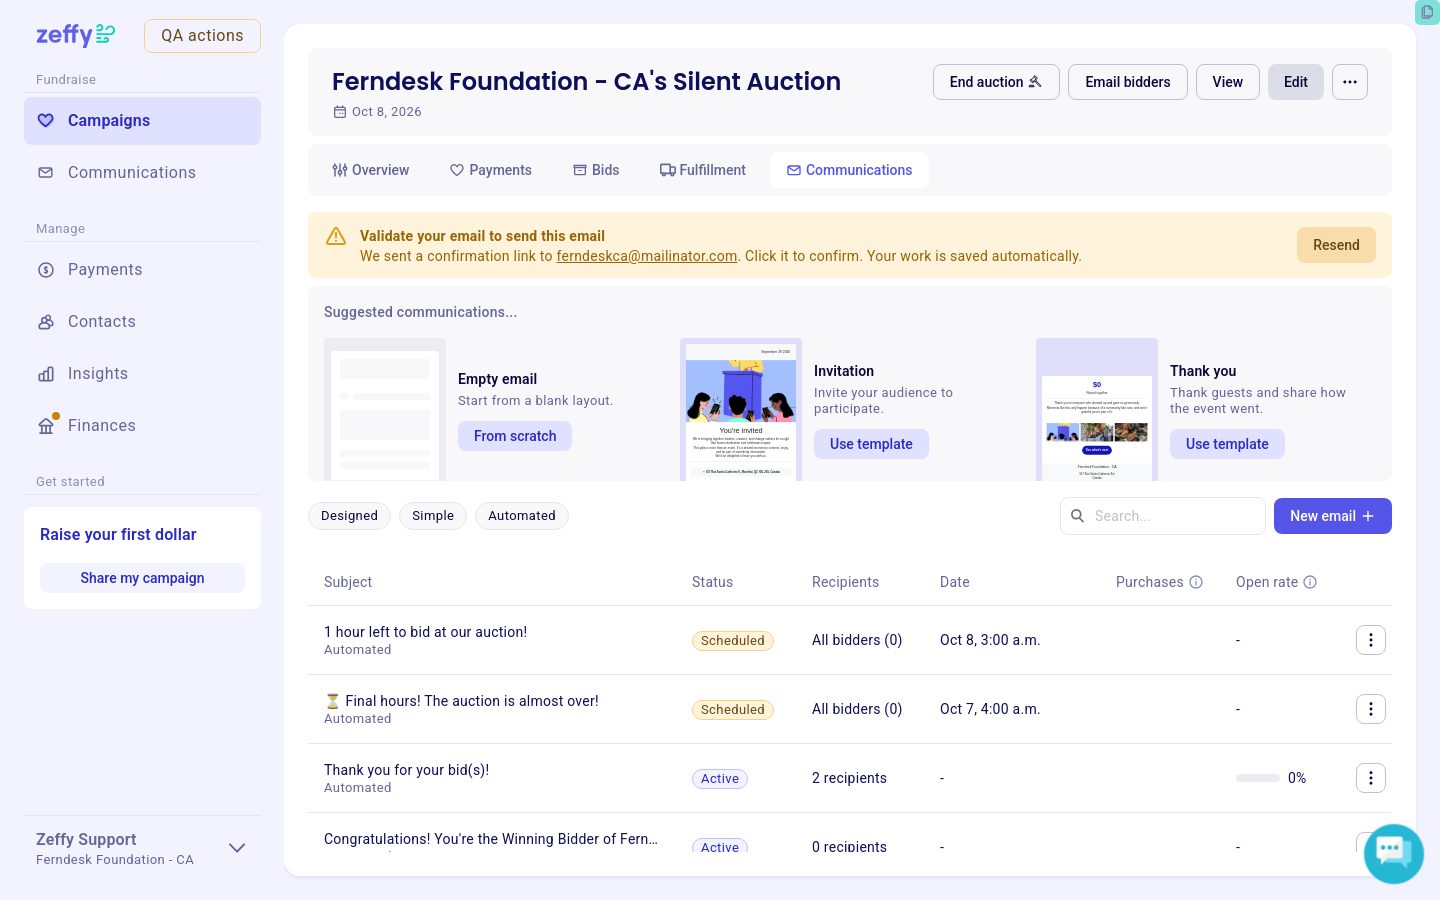Viewport: 1440px width, 900px height.
Task: Click the 'Oct 7, 4:00 a.m.' date cell
Action: point(990,709)
